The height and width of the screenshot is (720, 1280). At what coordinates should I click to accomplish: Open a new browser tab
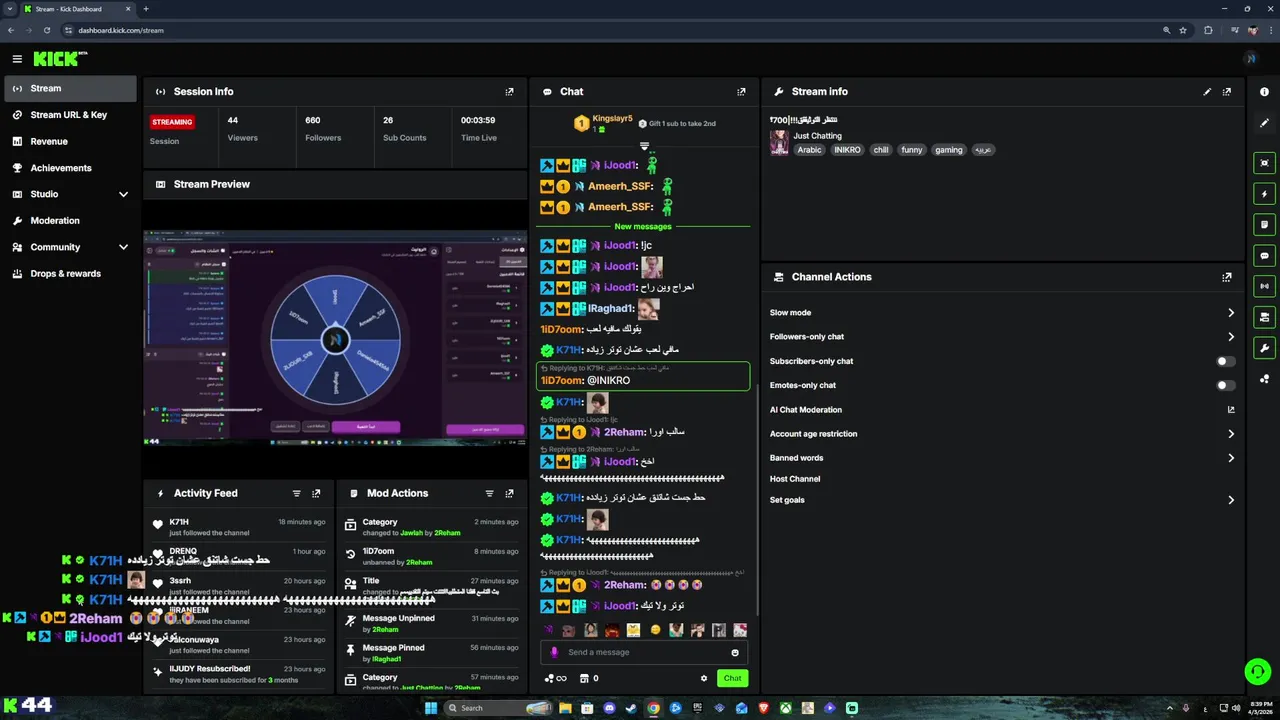pyautogui.click(x=146, y=9)
